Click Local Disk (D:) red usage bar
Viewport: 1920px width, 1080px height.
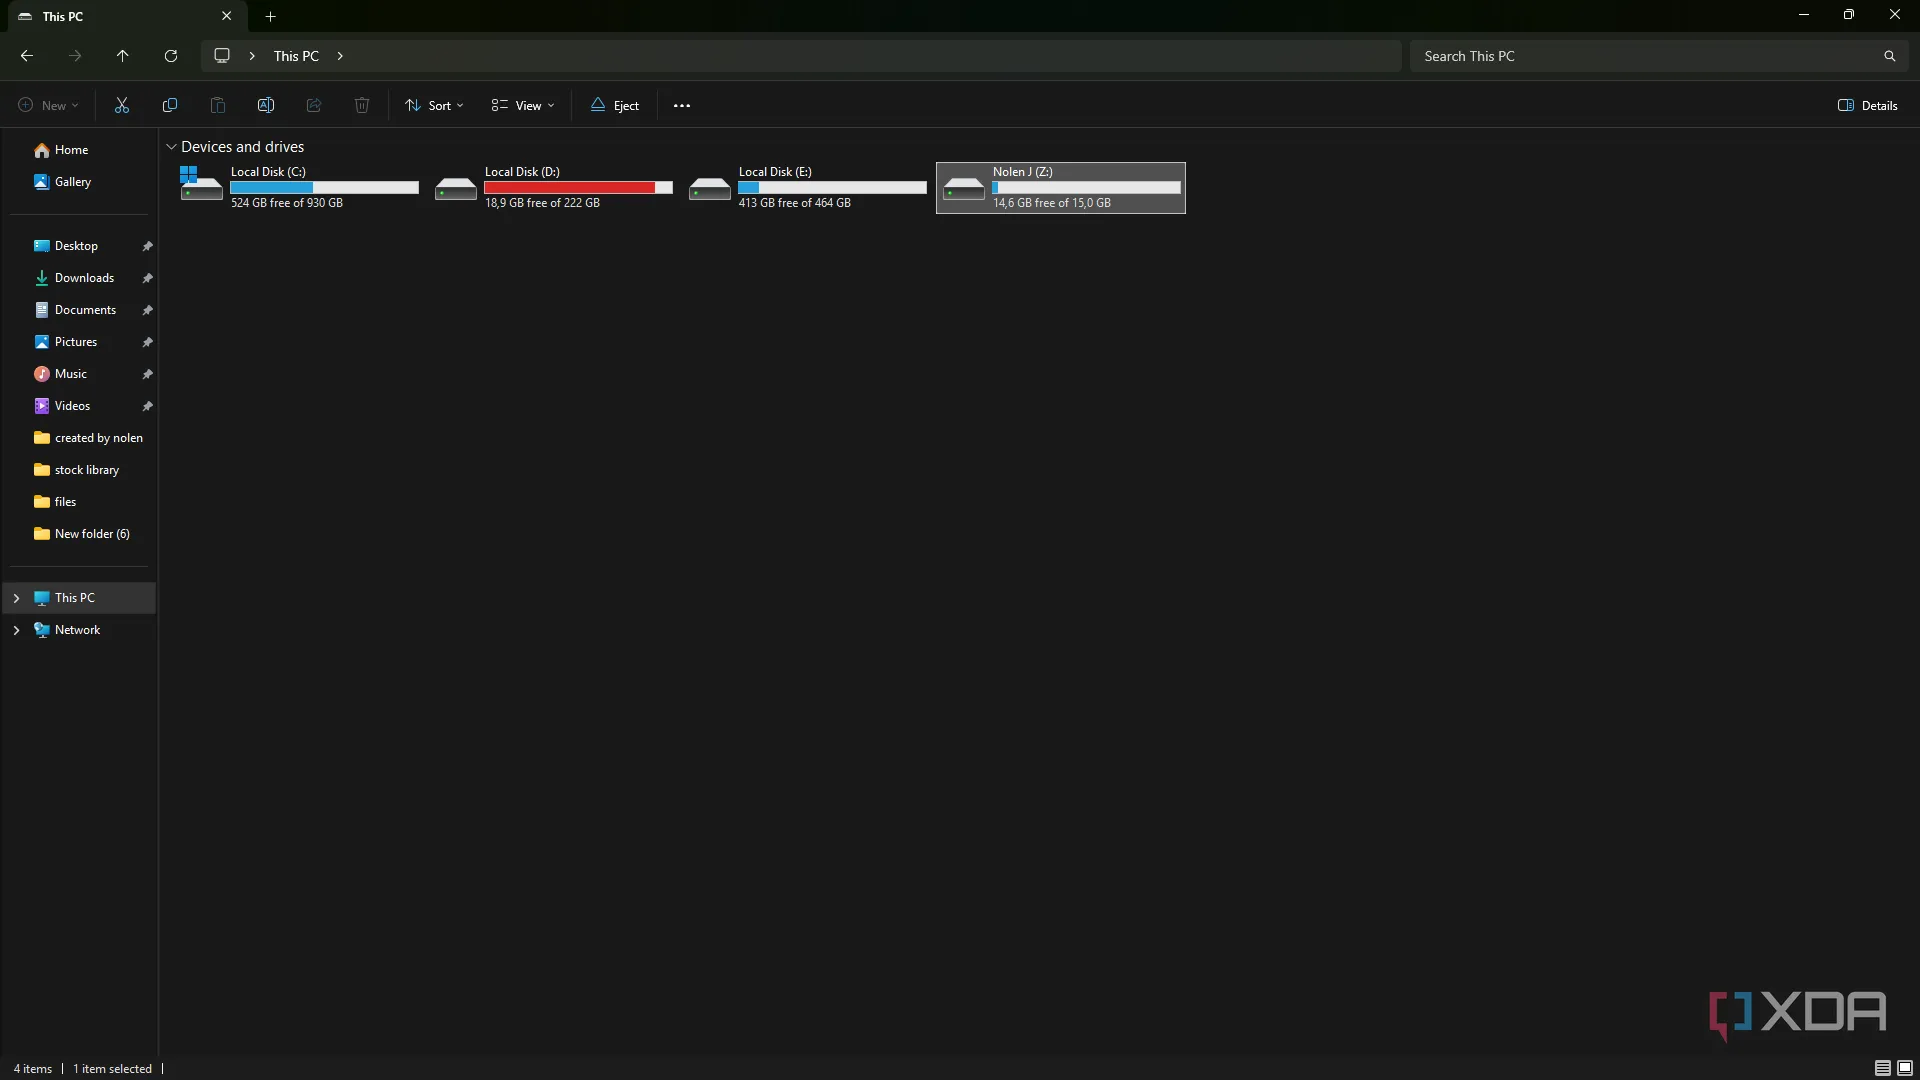pyautogui.click(x=578, y=188)
